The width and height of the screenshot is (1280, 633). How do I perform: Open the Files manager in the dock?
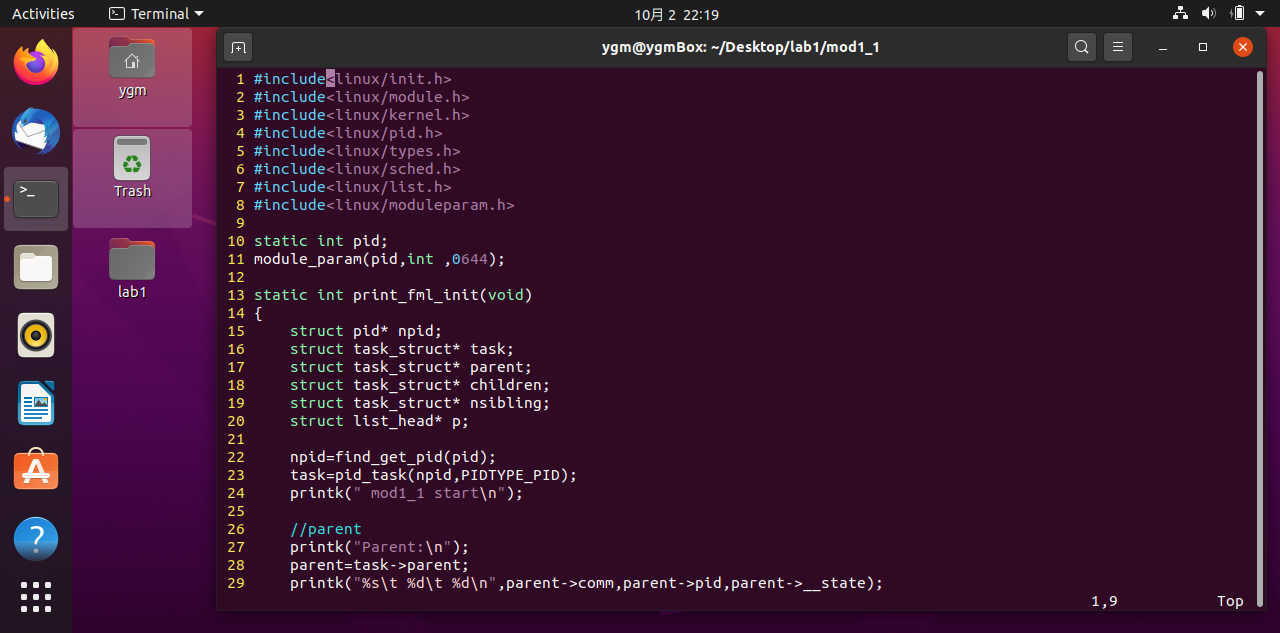tap(36, 267)
